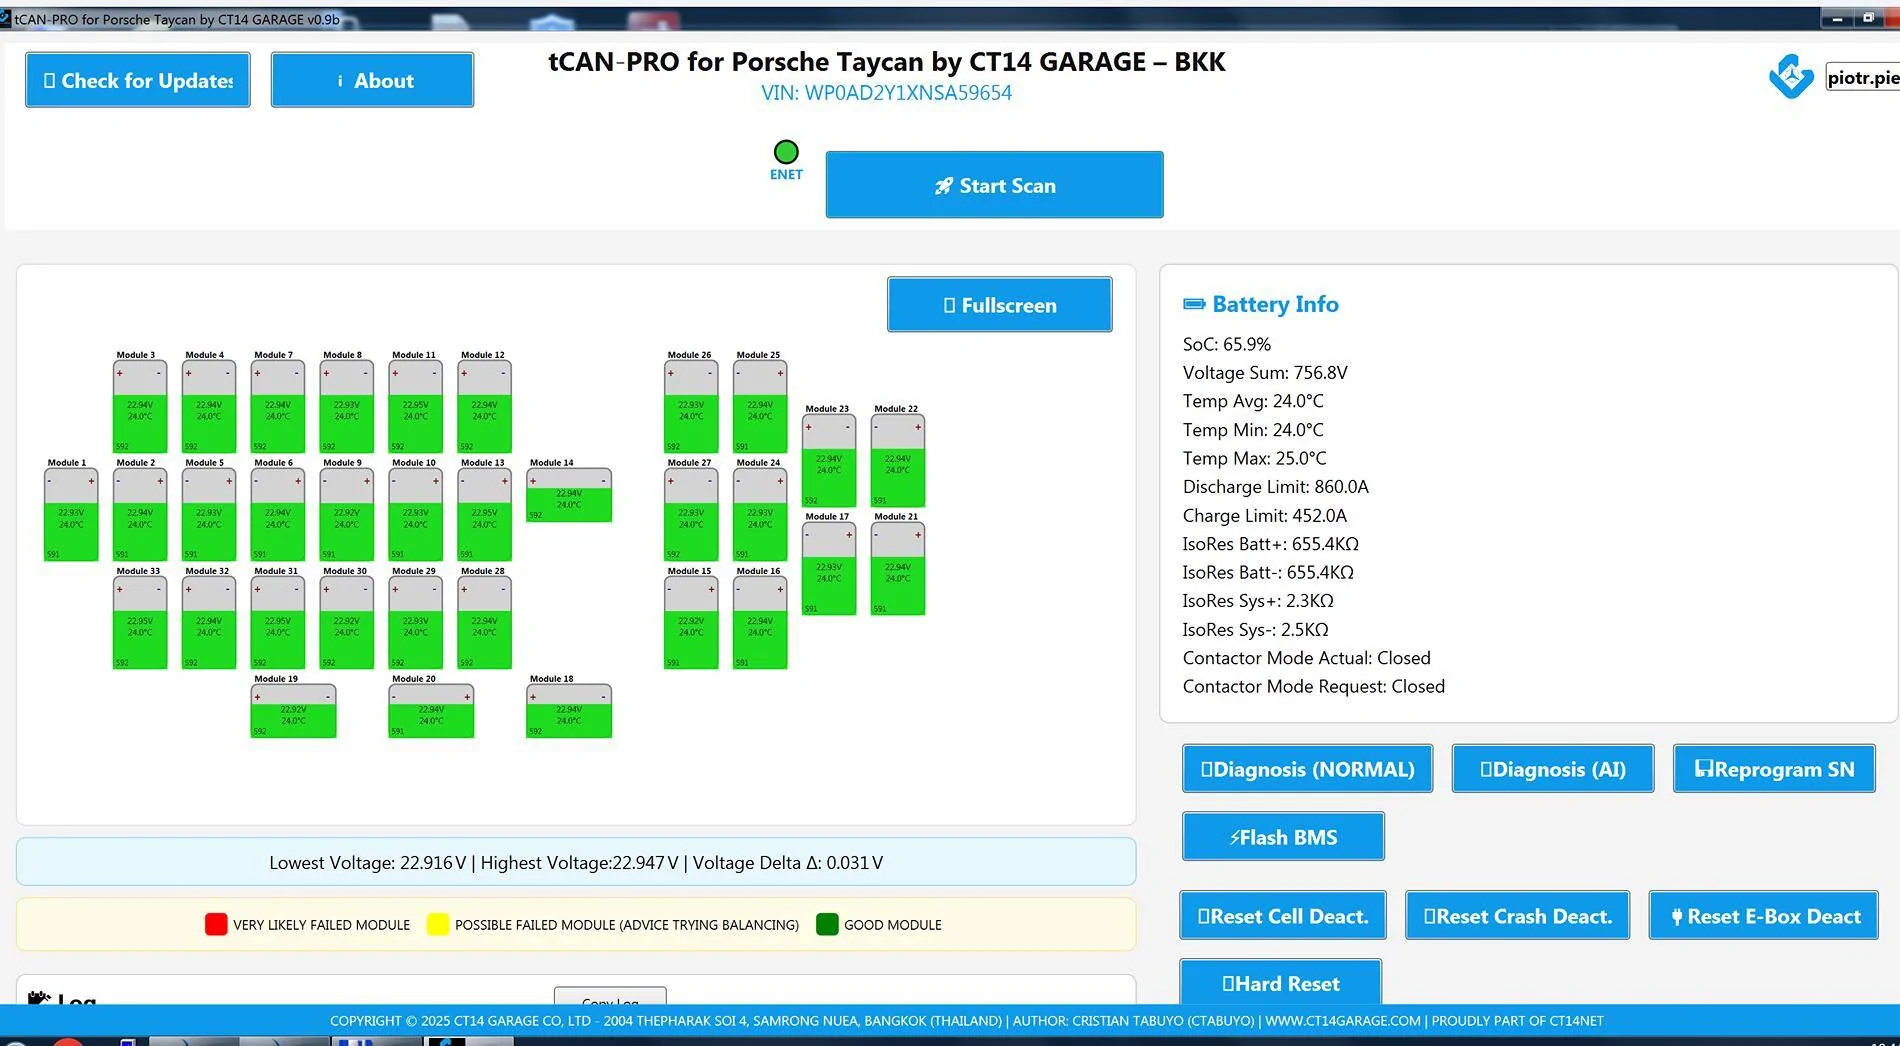Click the CT14 logo icon near username
The width and height of the screenshot is (1900, 1046).
(x=1791, y=76)
